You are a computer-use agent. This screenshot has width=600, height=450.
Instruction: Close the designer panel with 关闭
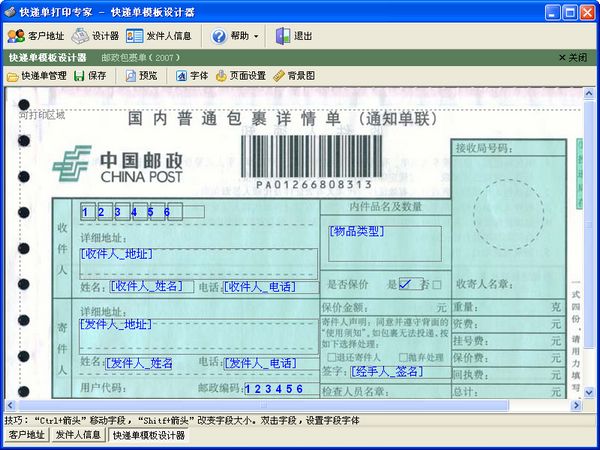tap(573, 57)
